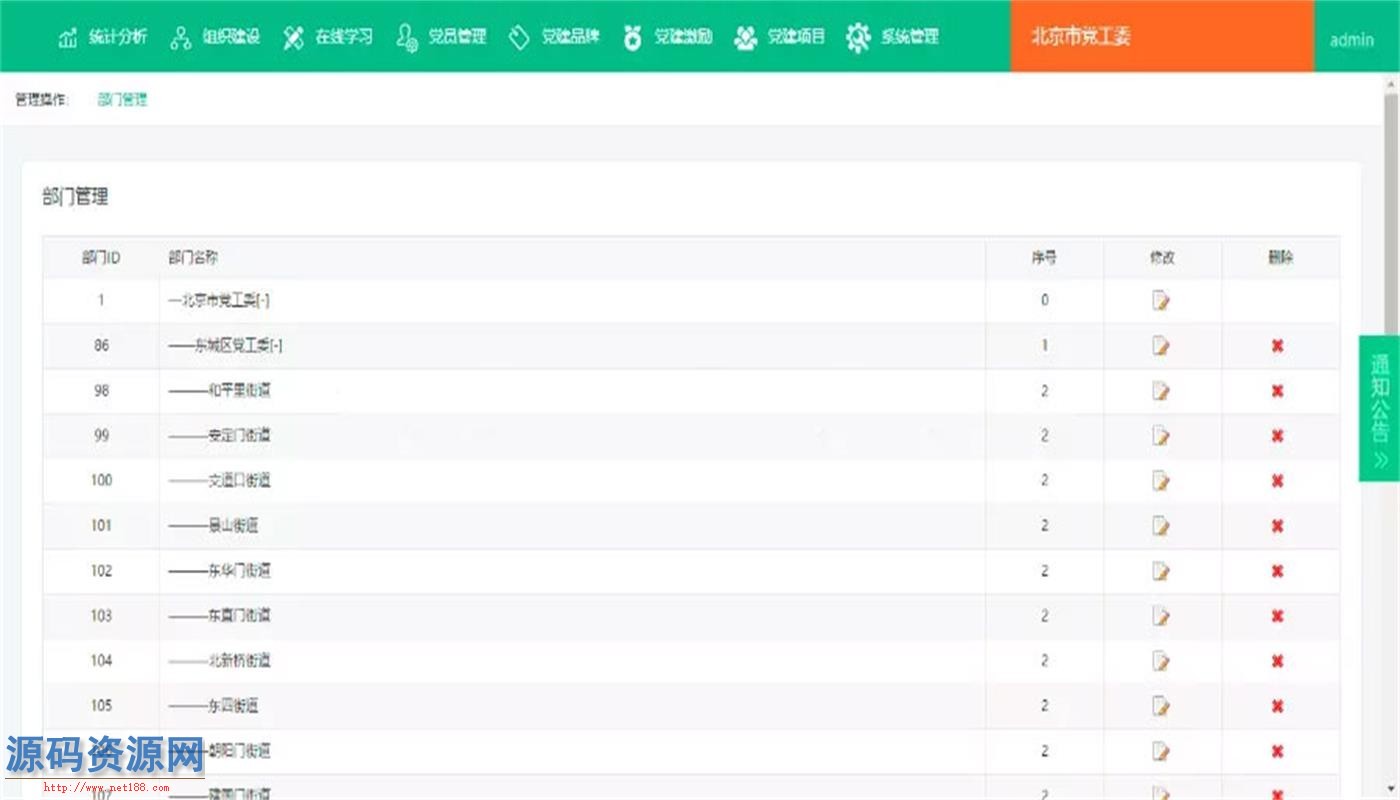Click the 部门管理 panel heading
This screenshot has height=800, width=1400.
[x=75, y=197]
